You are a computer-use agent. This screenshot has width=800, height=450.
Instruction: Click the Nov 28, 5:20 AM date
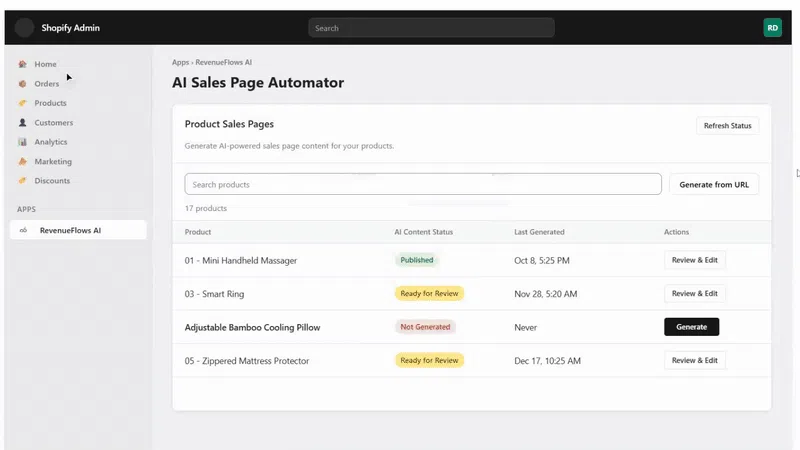pos(546,294)
